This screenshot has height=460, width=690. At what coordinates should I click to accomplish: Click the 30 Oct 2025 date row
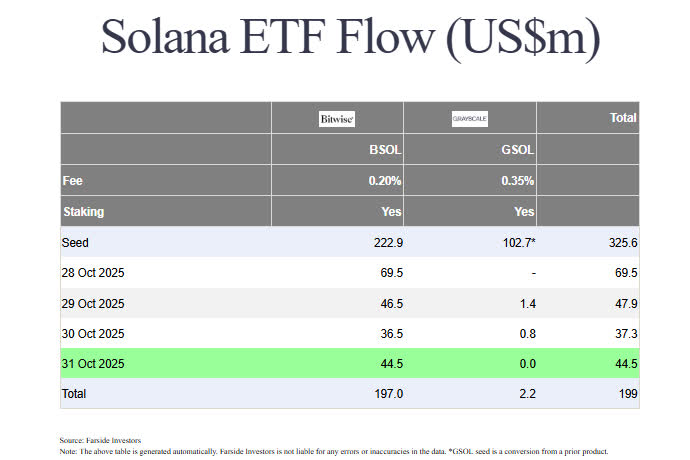tap(92, 334)
